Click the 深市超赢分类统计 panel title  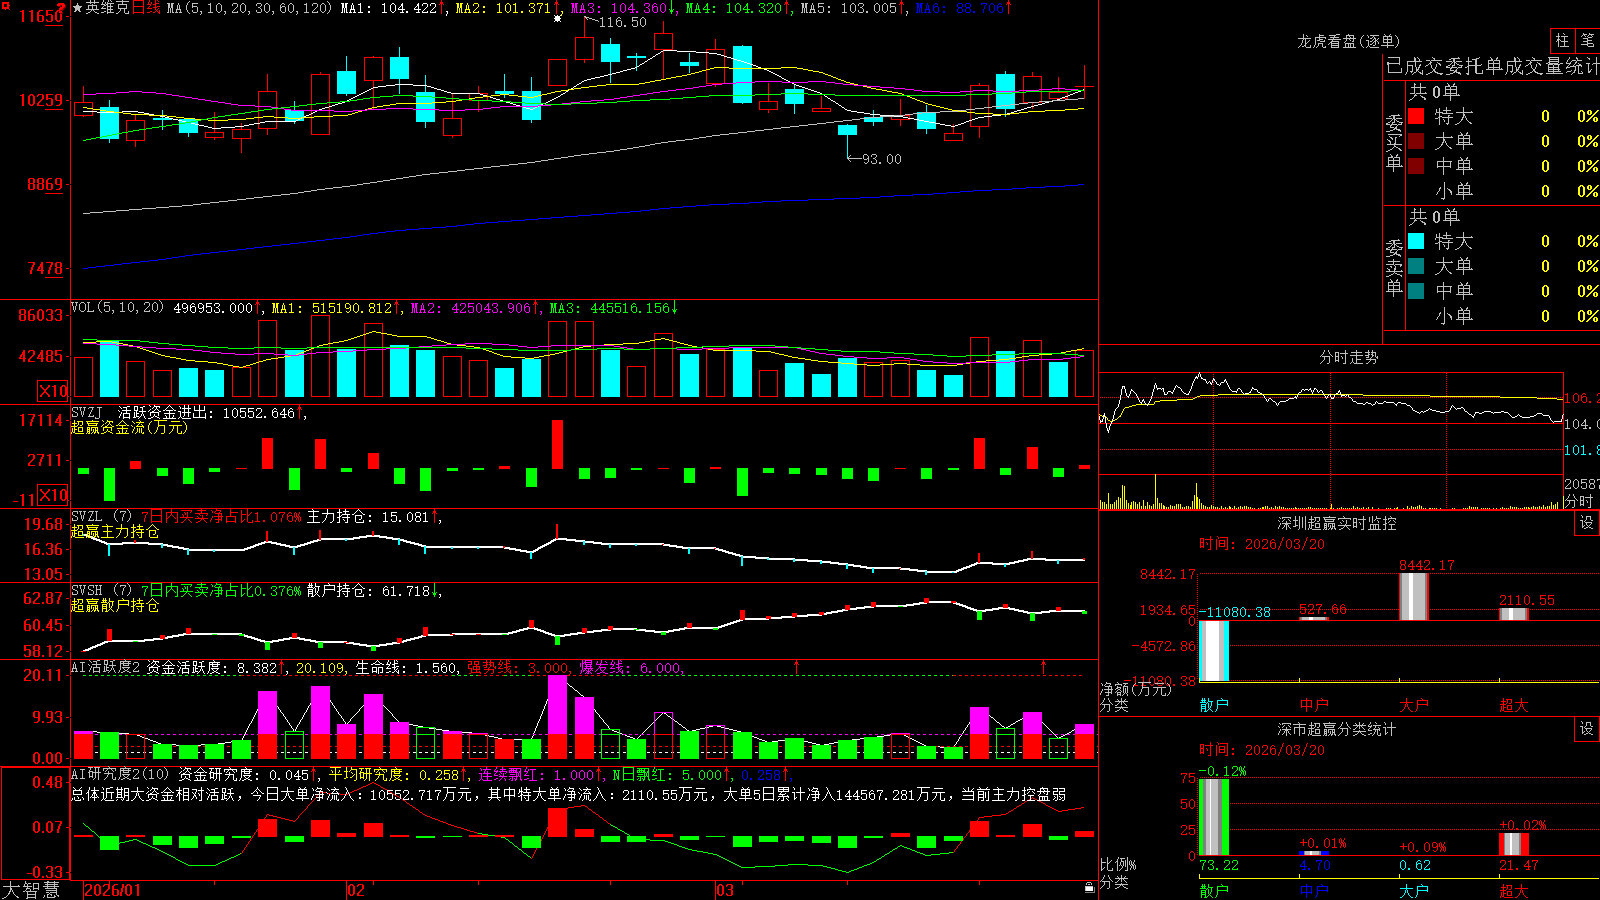coord(1337,729)
